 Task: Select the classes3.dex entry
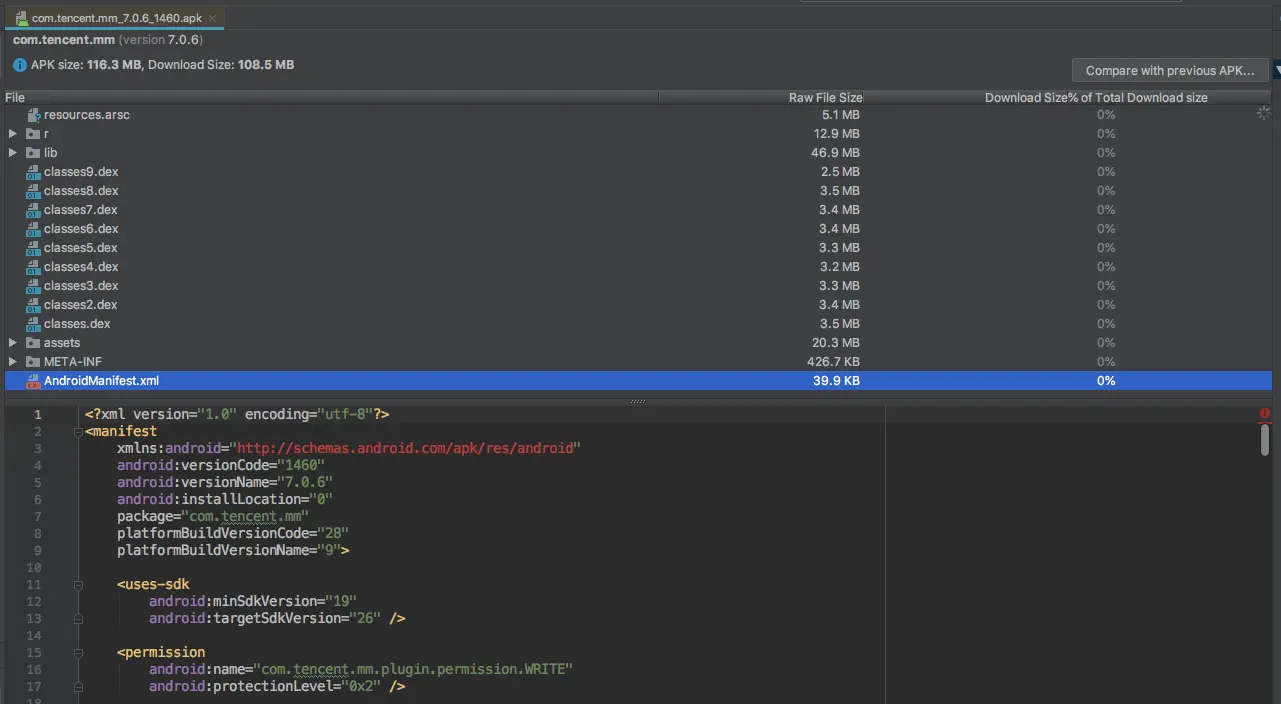[x=81, y=286]
